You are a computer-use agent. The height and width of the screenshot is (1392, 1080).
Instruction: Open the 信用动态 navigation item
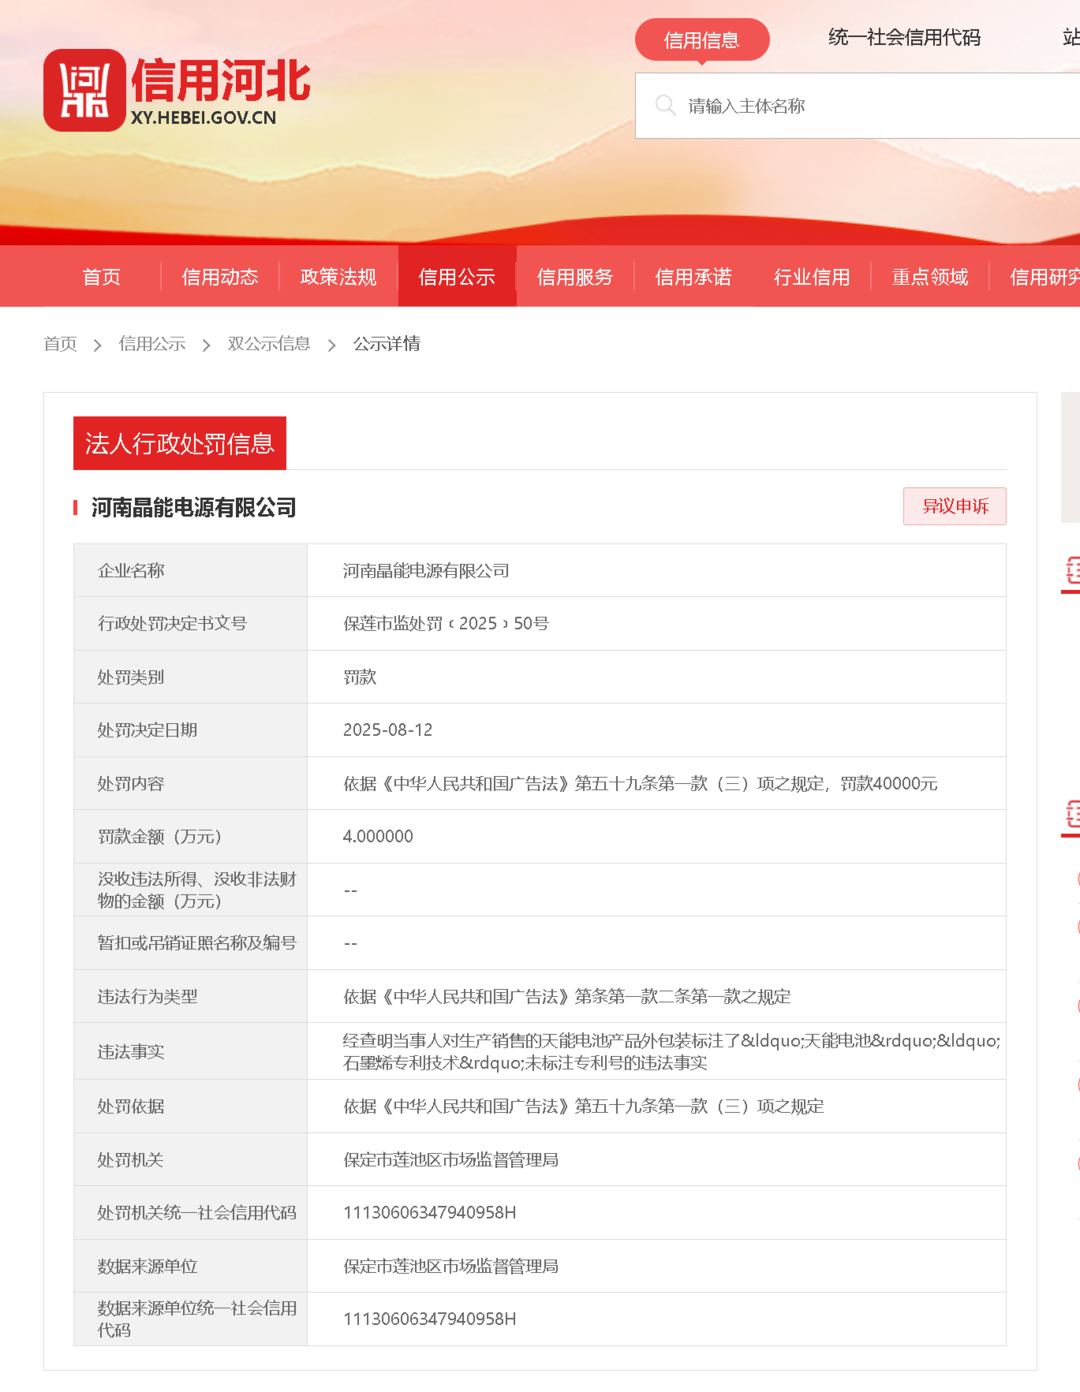220,277
